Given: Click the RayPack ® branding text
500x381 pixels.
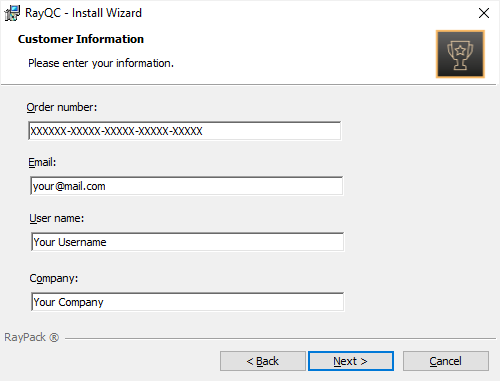Looking at the screenshot, I should point(32,337).
